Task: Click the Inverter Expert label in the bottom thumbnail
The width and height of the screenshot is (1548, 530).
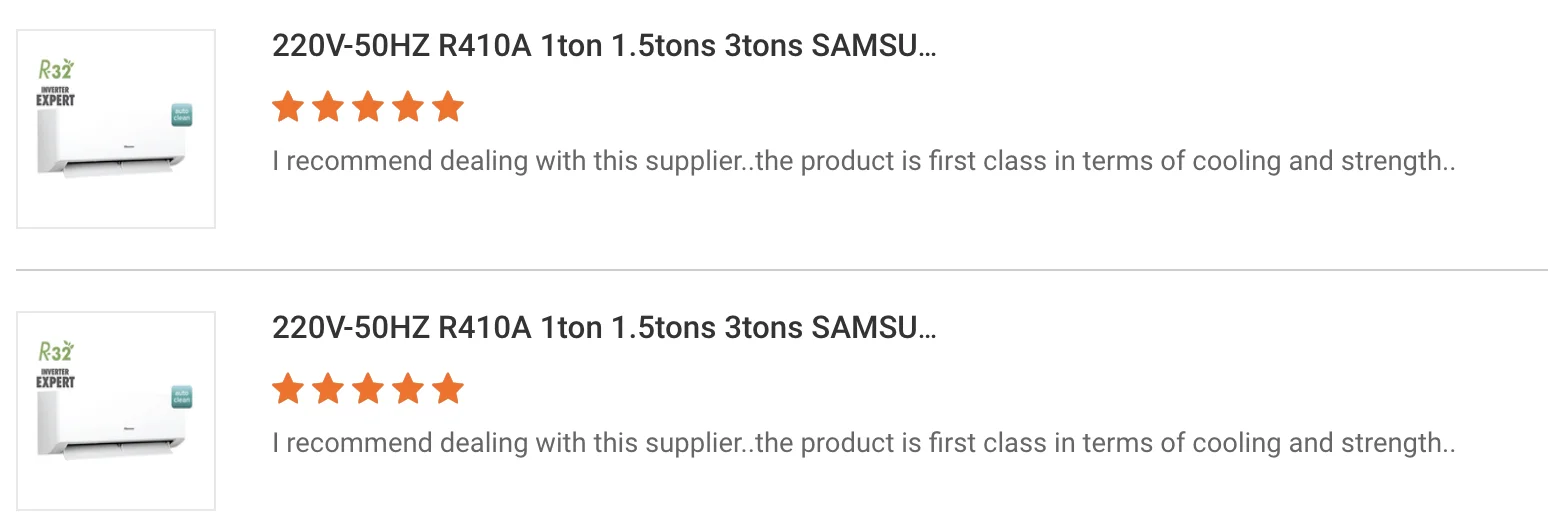Action: coord(56,378)
